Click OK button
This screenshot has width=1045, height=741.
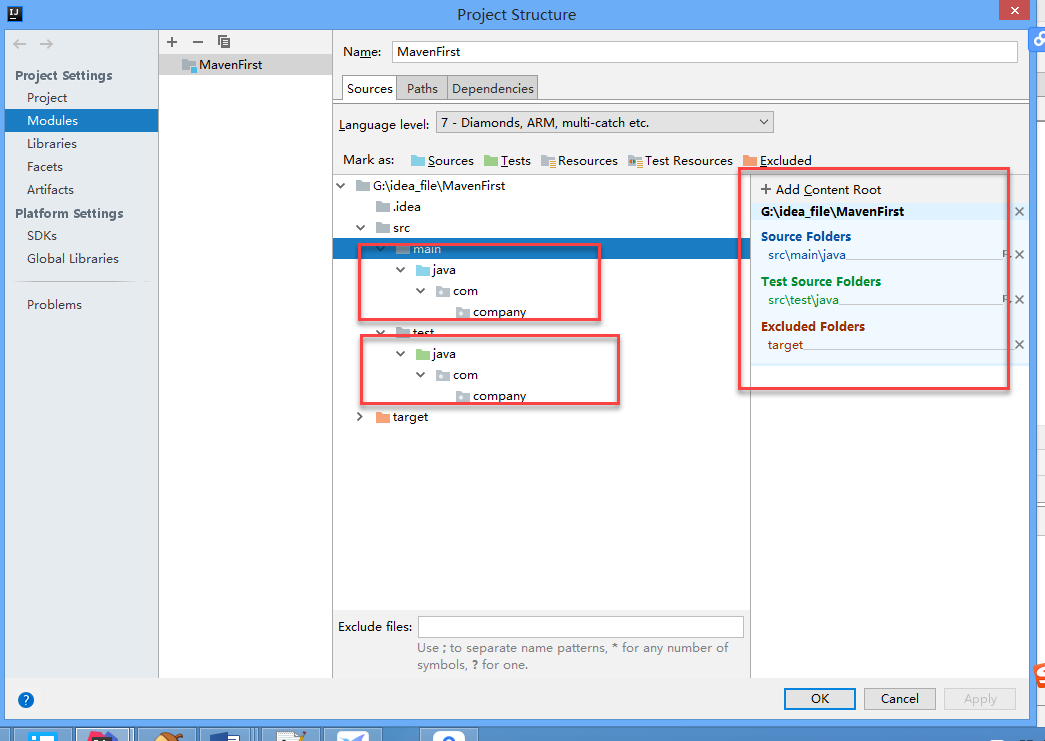tap(820, 698)
